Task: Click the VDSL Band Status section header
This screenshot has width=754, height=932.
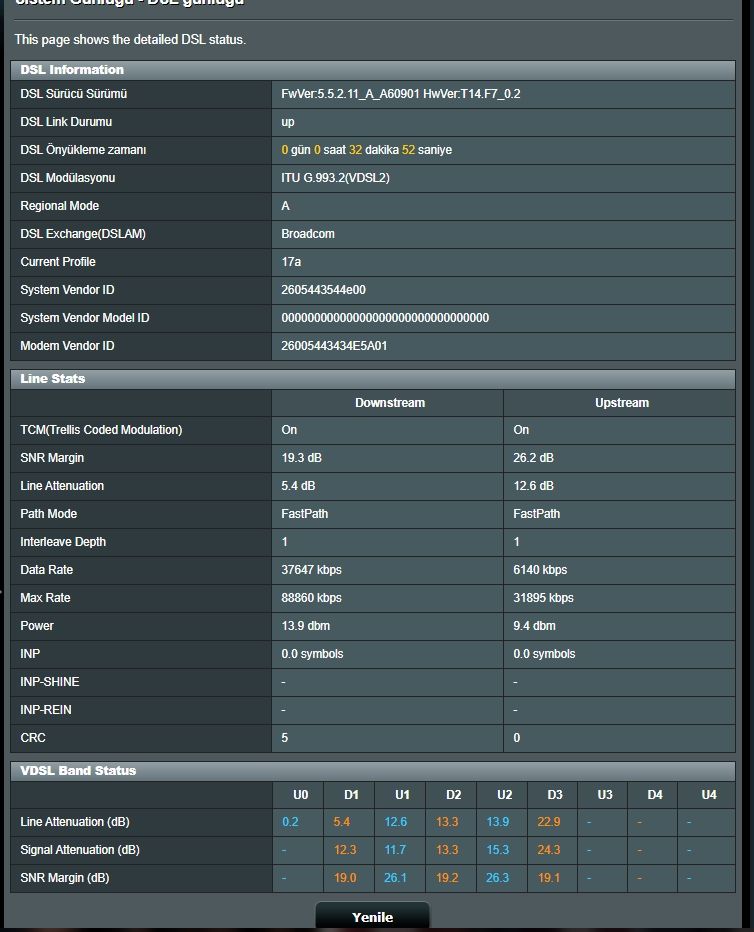Action: click(373, 770)
